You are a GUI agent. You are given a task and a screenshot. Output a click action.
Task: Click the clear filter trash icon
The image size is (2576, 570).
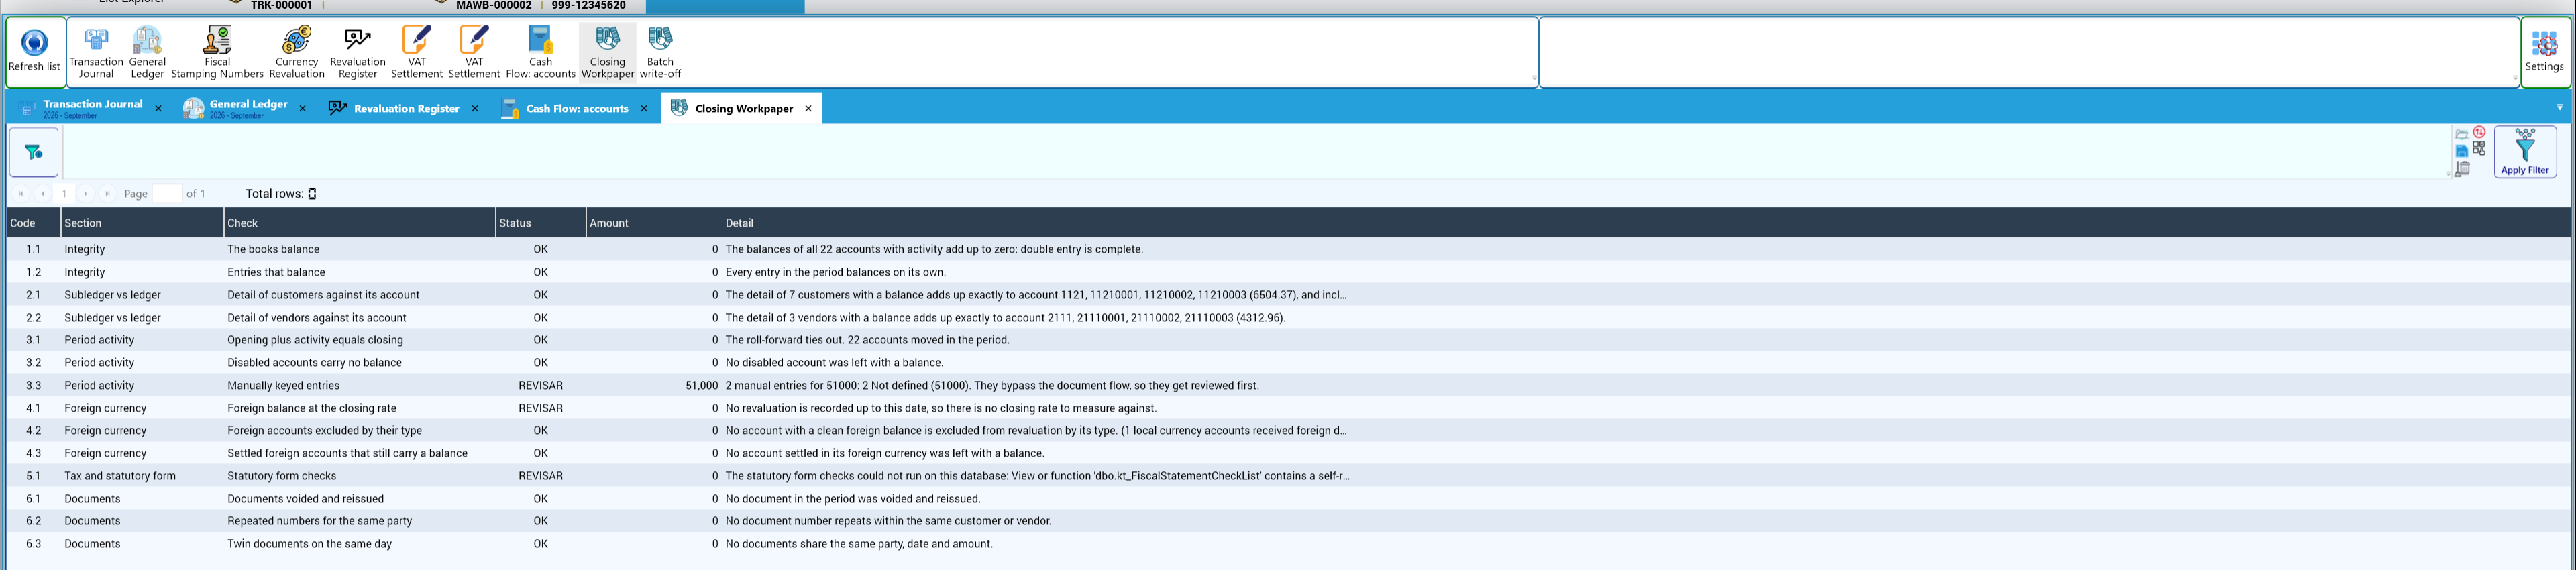tap(2462, 169)
